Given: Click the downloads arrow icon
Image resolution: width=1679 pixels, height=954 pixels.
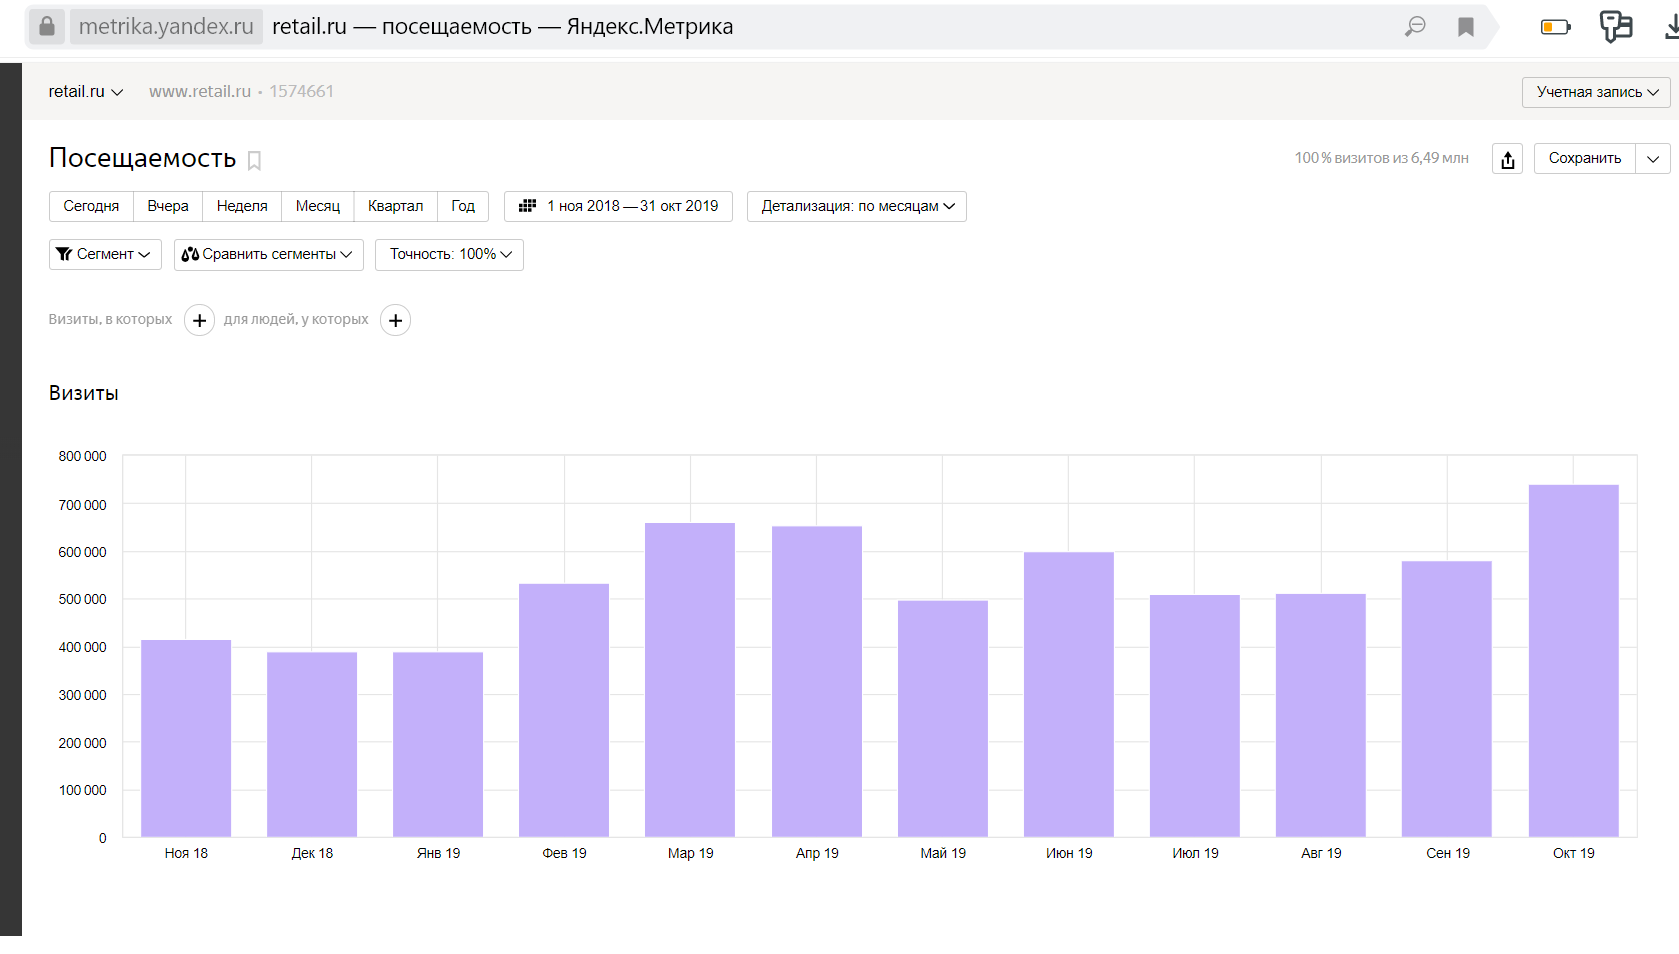Looking at the screenshot, I should 1671,27.
